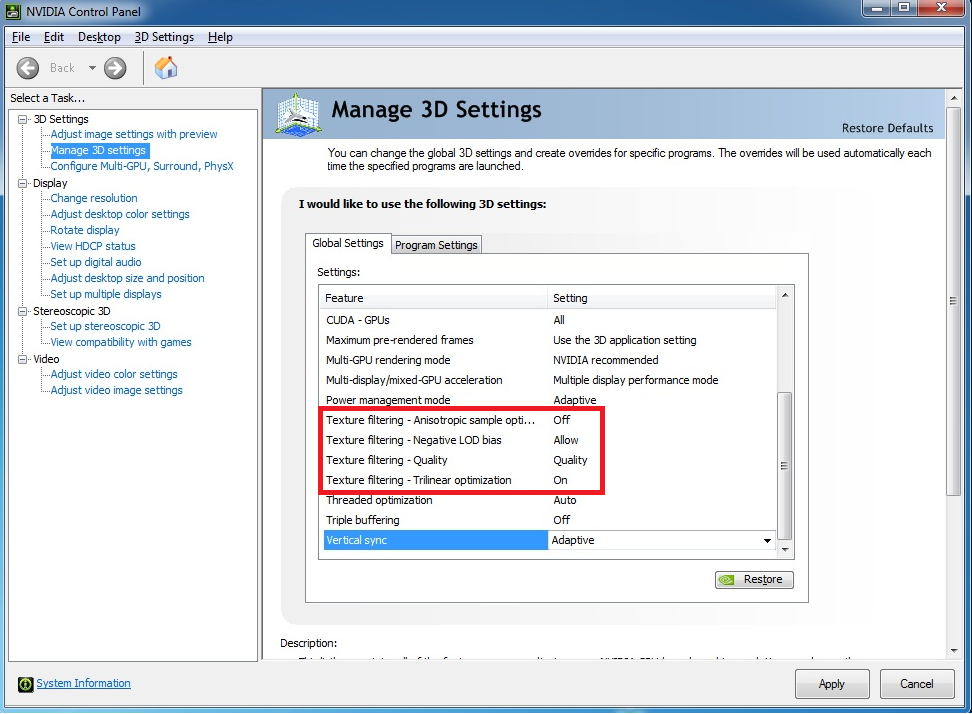Open the Vertical sync dropdown
Image resolution: width=972 pixels, height=714 pixels.
pos(767,541)
